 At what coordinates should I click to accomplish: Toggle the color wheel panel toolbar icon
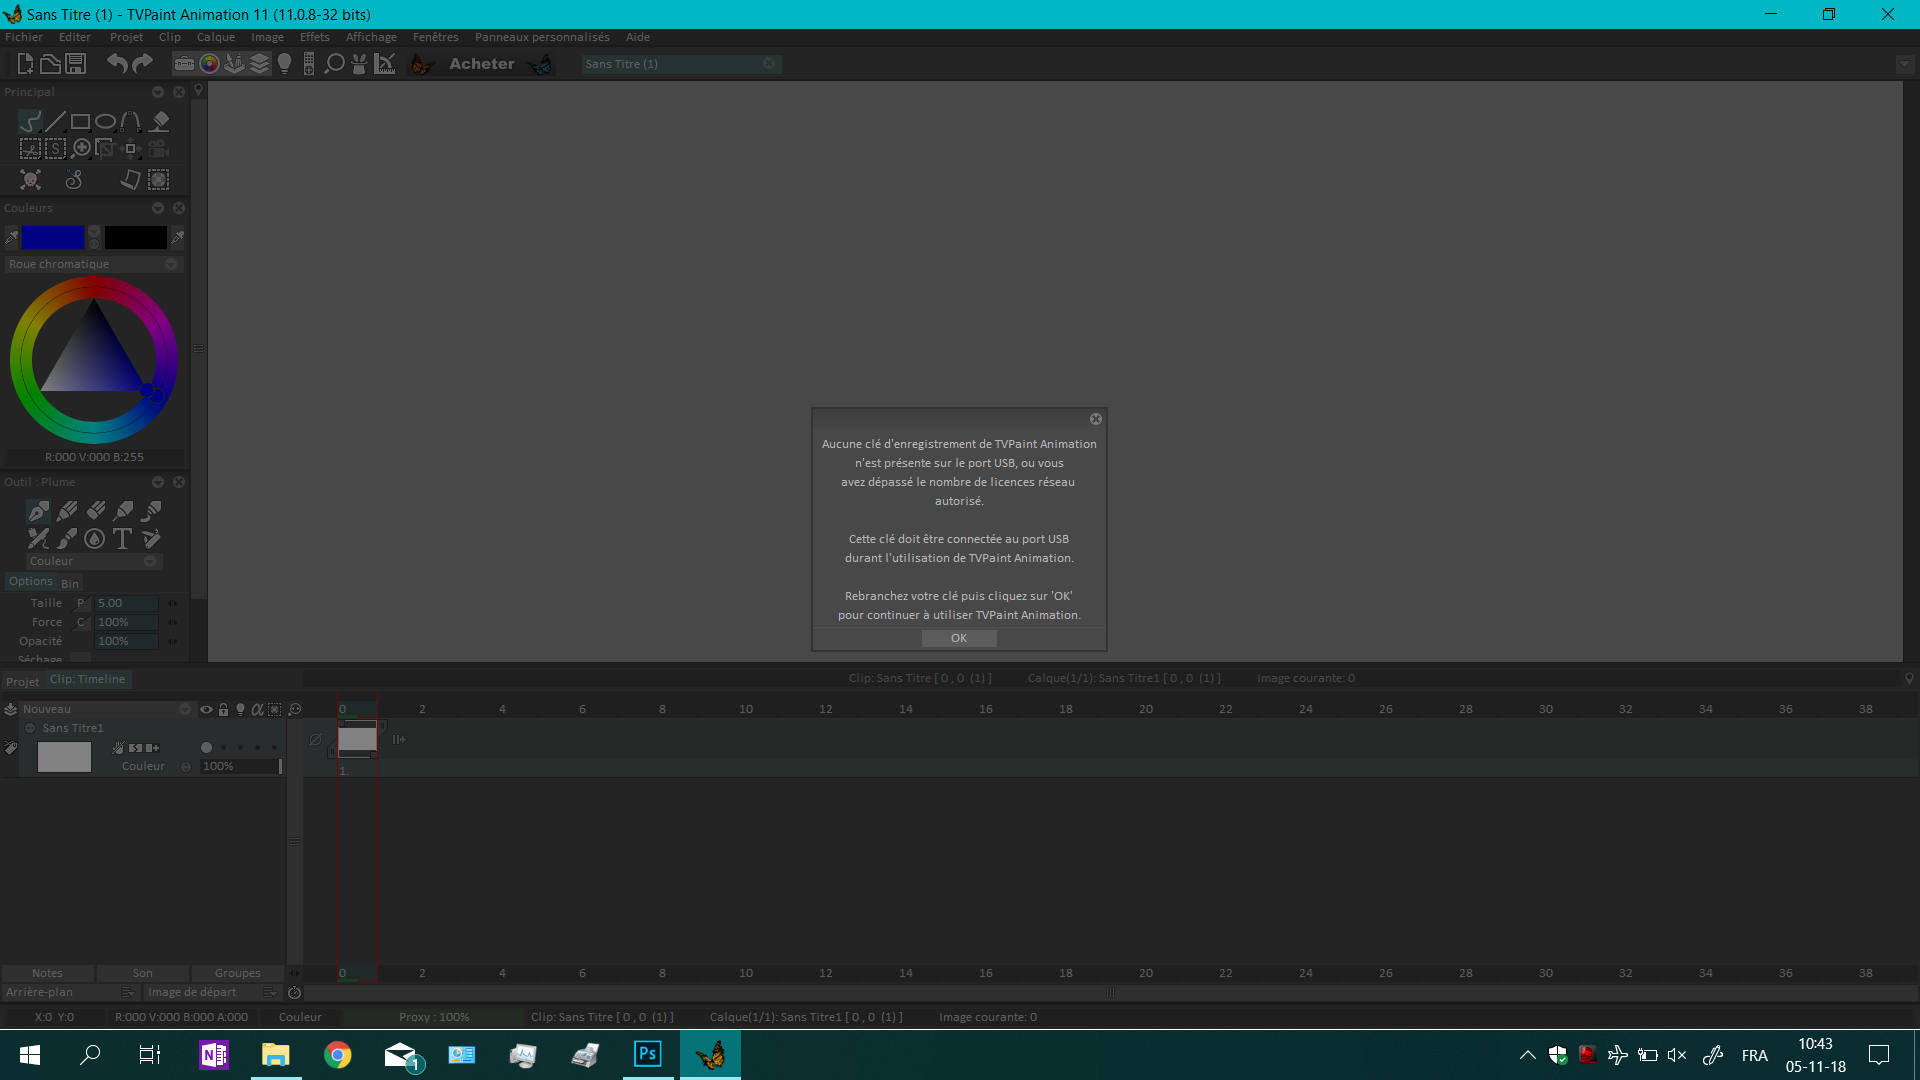click(x=209, y=64)
